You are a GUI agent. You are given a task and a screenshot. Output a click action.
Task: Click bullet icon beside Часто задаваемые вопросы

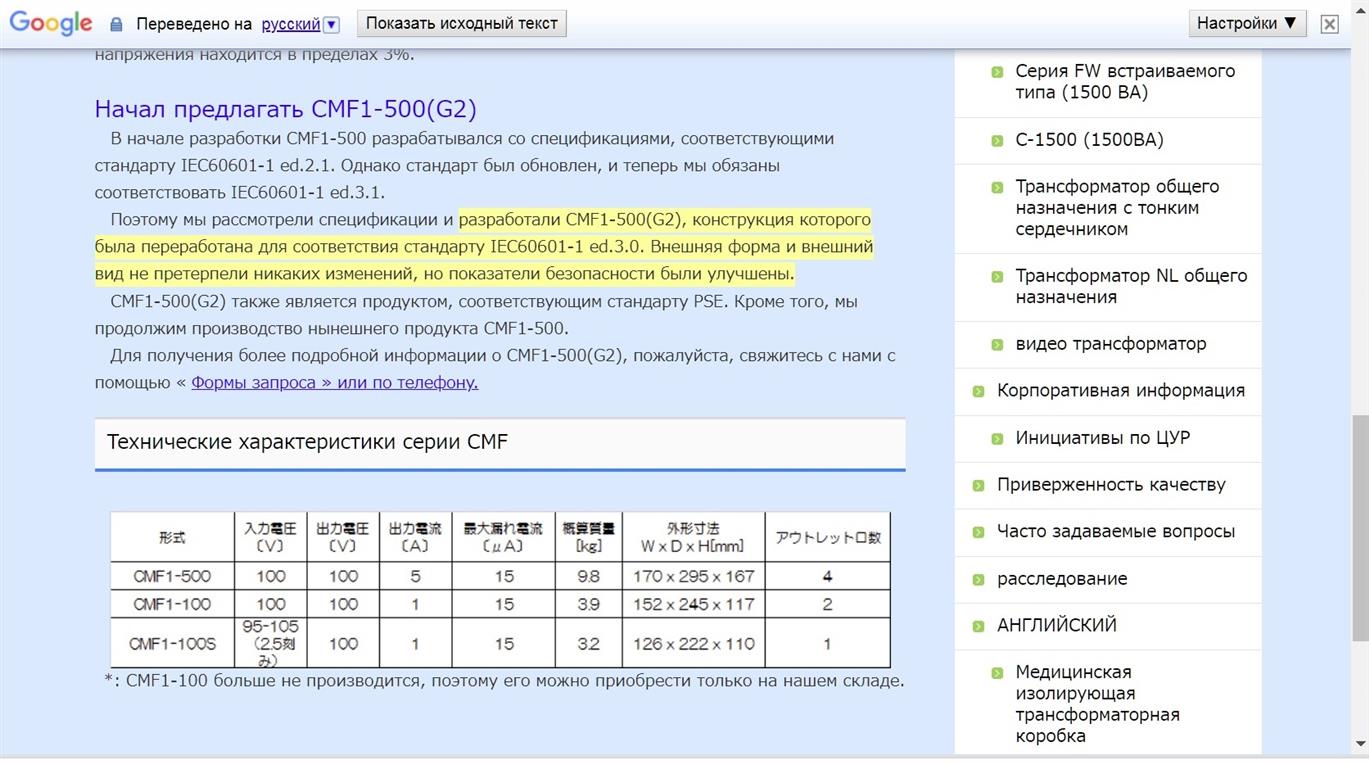click(x=979, y=533)
